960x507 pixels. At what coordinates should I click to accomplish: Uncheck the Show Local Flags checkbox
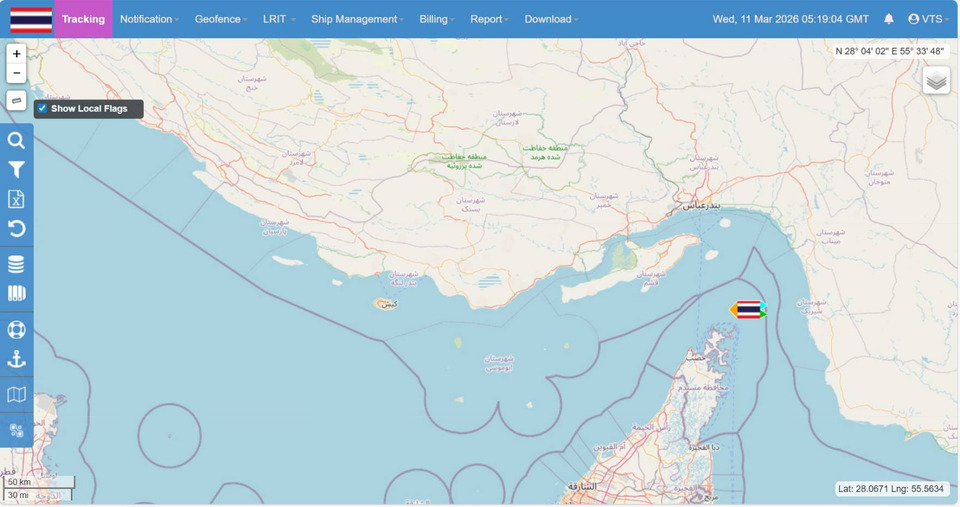click(x=43, y=108)
